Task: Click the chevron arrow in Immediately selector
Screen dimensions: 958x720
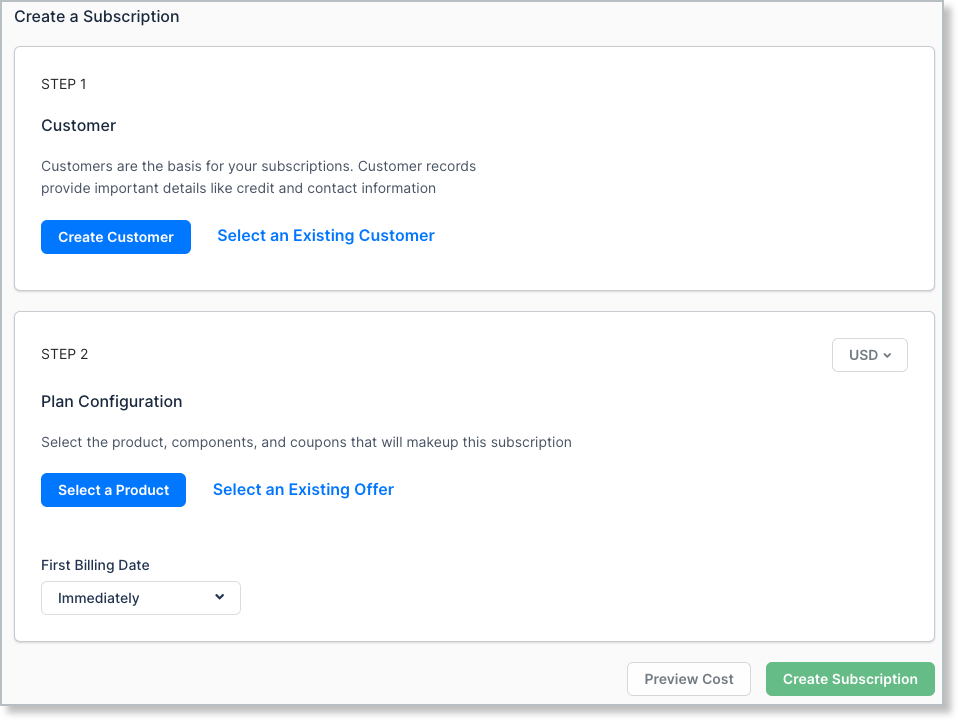Action: [x=220, y=597]
